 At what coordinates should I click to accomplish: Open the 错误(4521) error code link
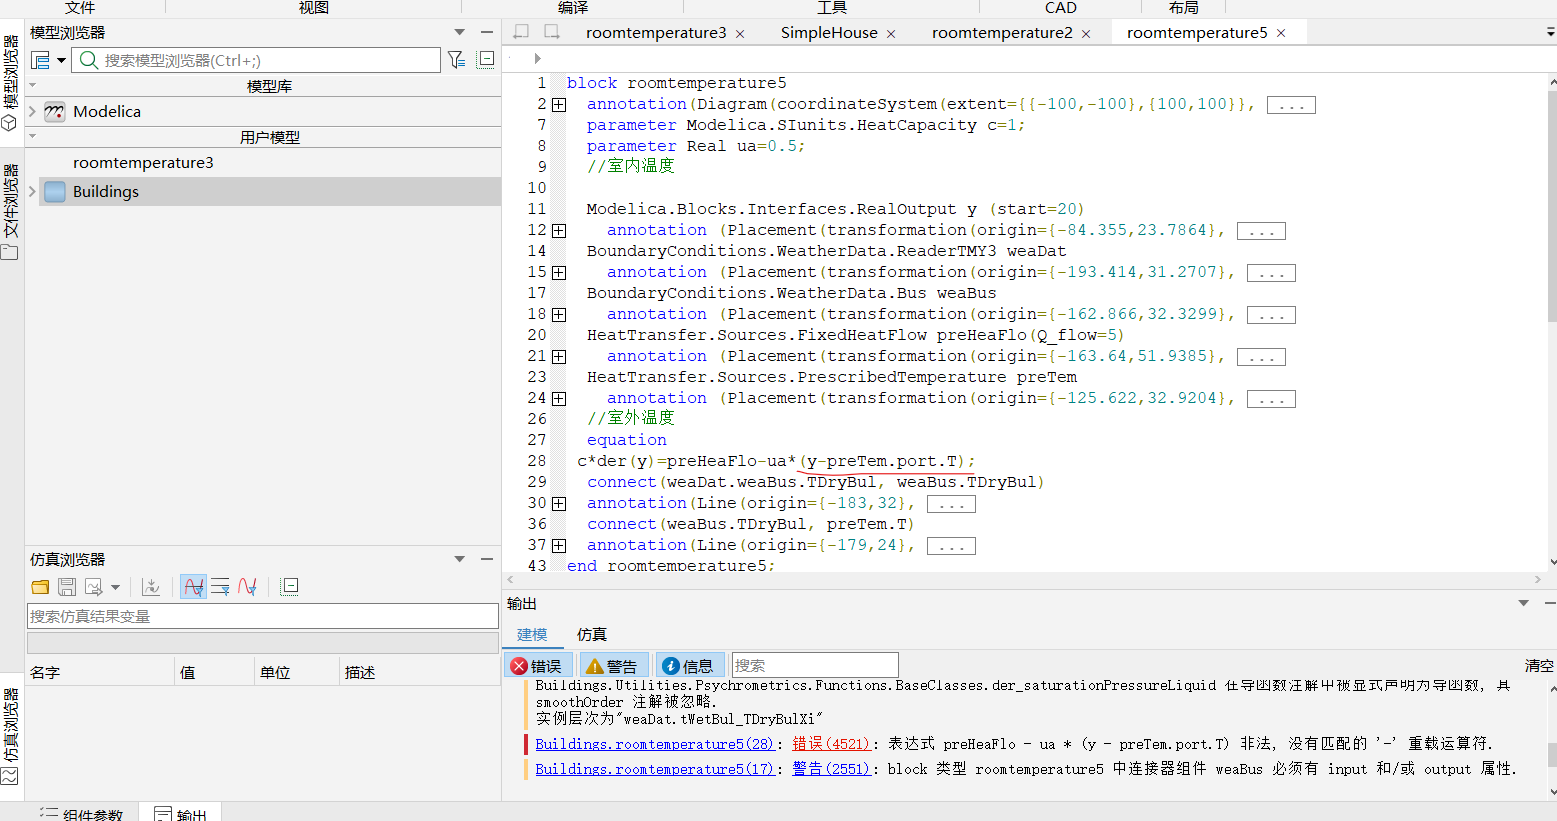point(831,744)
